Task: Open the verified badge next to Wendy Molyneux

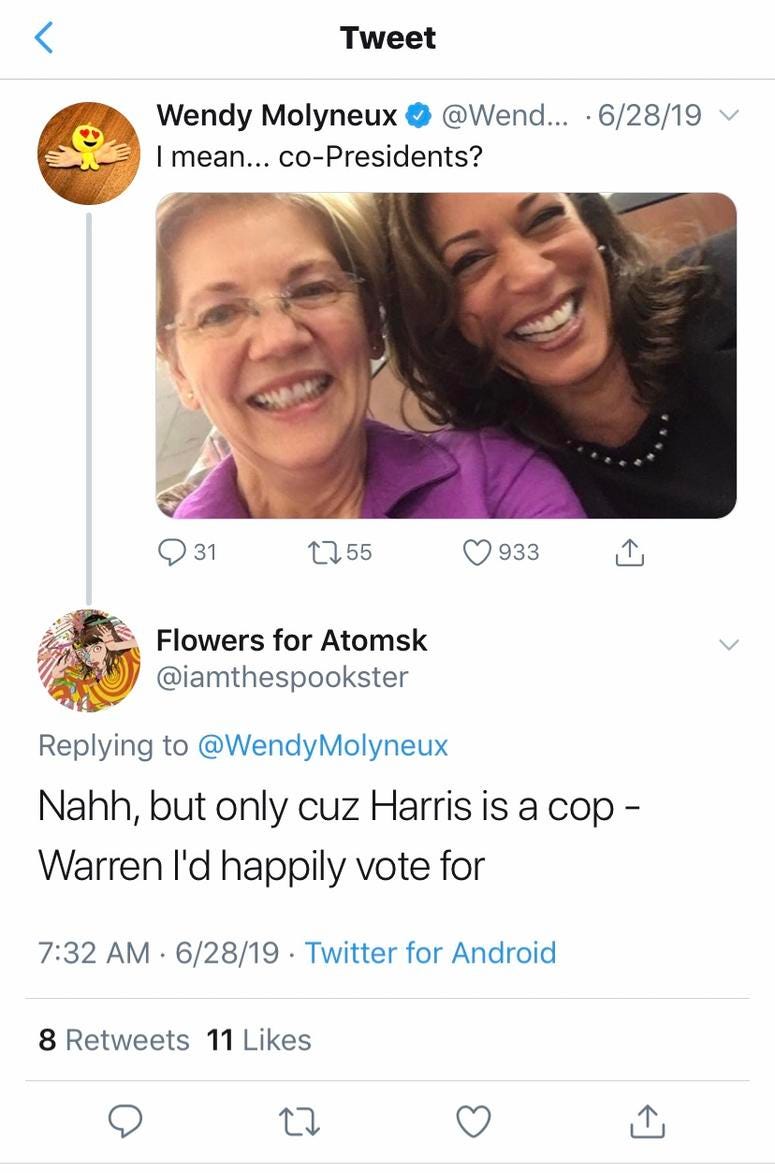Action: coord(419,115)
